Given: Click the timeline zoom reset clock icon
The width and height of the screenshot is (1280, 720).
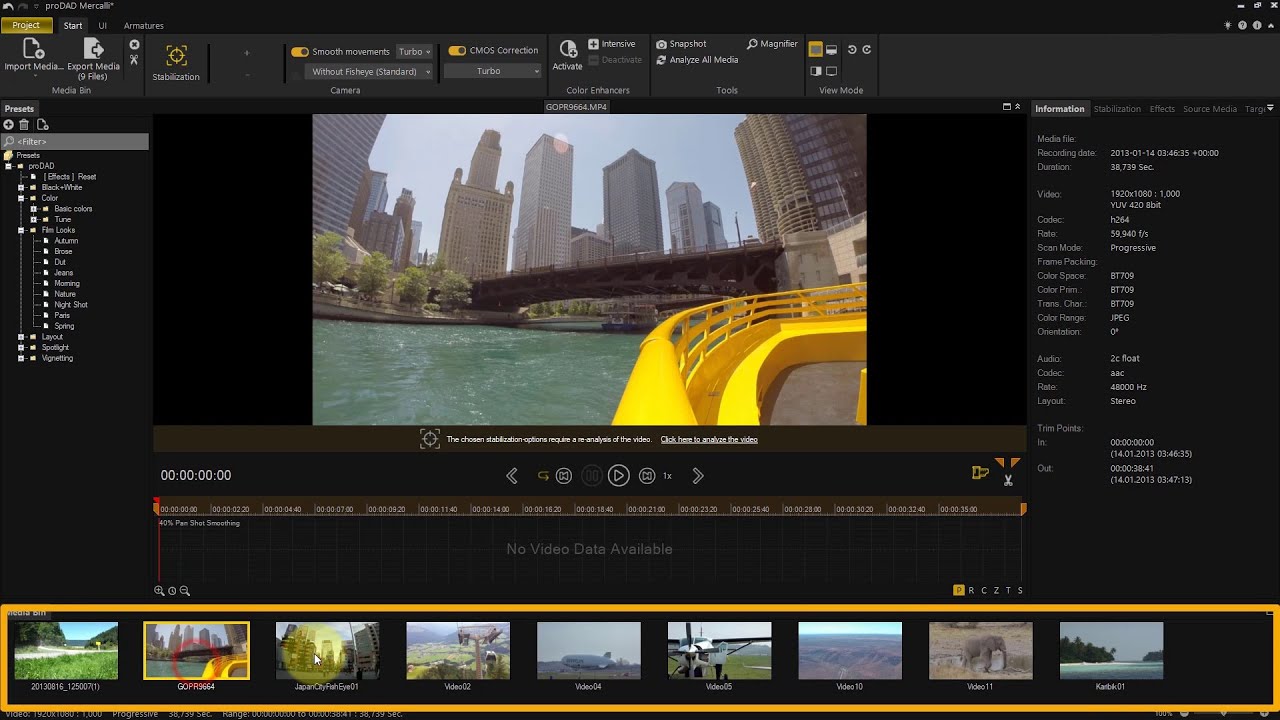Looking at the screenshot, I should tap(172, 591).
